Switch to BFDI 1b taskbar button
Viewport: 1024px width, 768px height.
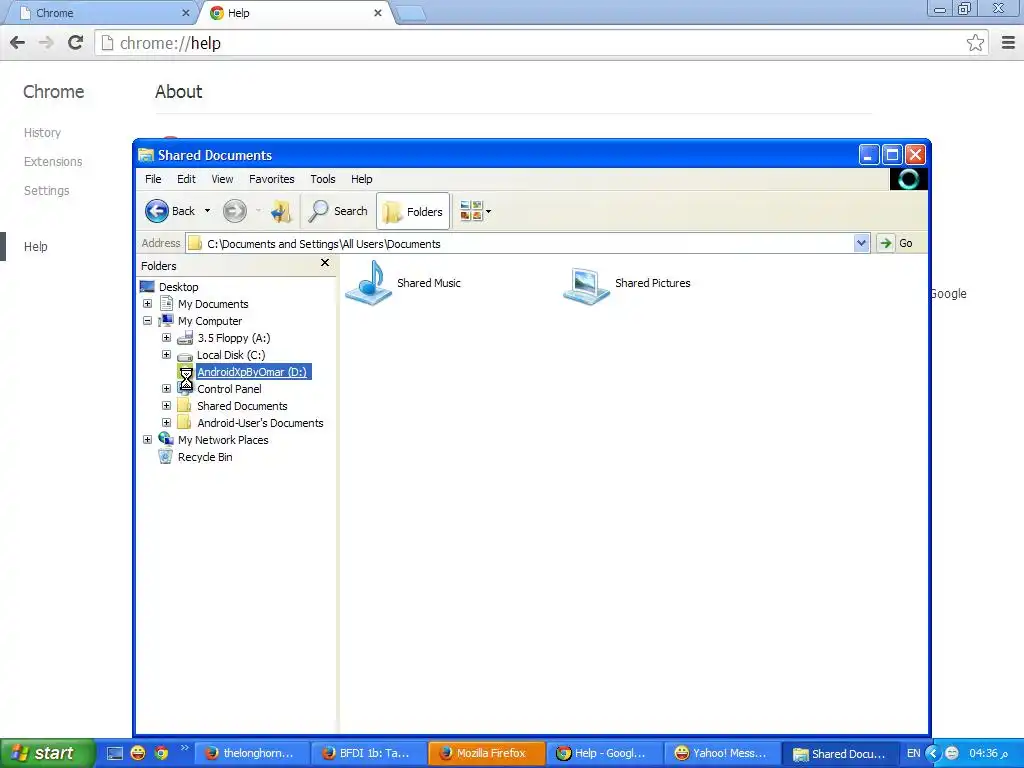coord(369,753)
